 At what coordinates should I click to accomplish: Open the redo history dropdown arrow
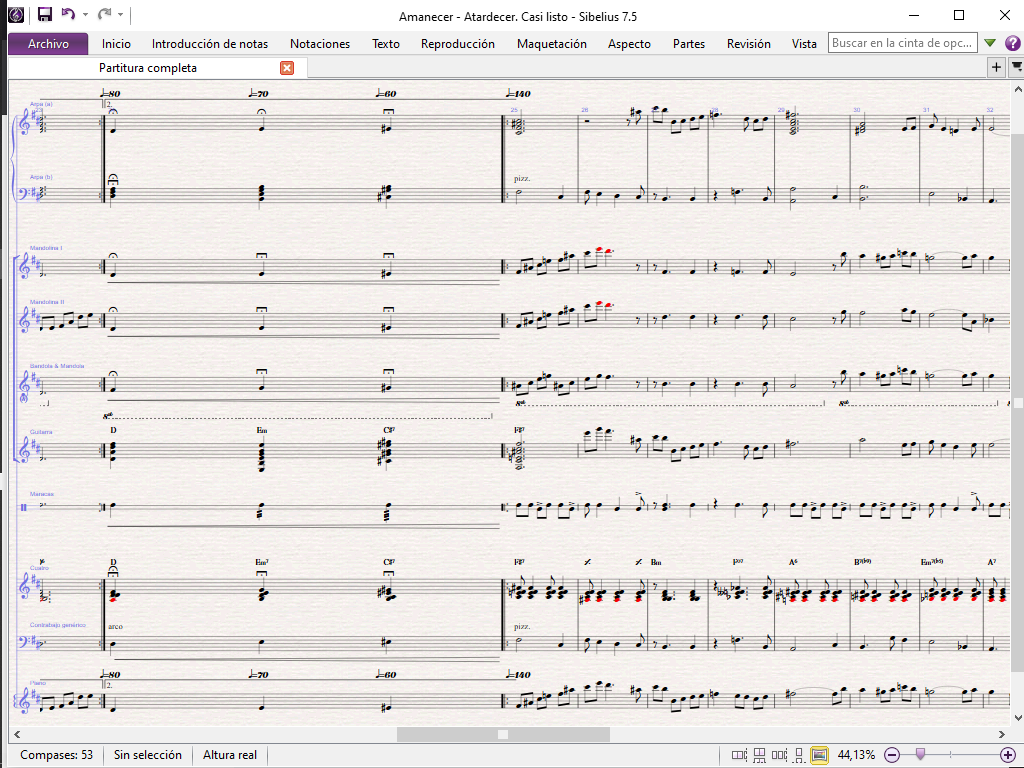121,14
